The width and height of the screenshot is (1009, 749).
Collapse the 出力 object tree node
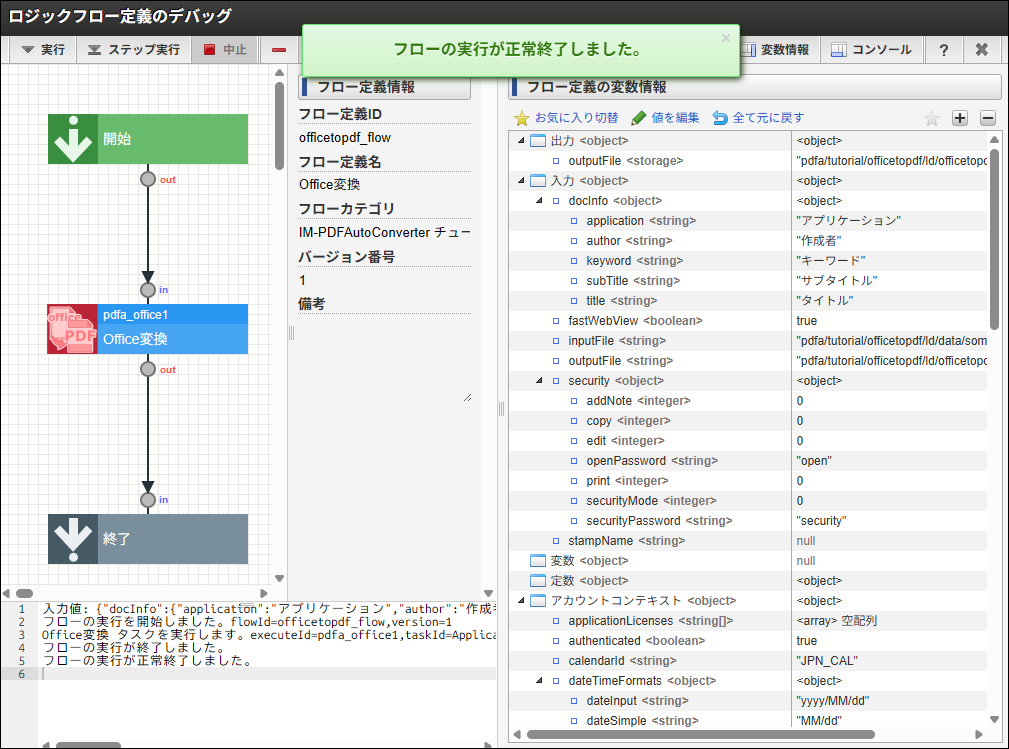521,141
